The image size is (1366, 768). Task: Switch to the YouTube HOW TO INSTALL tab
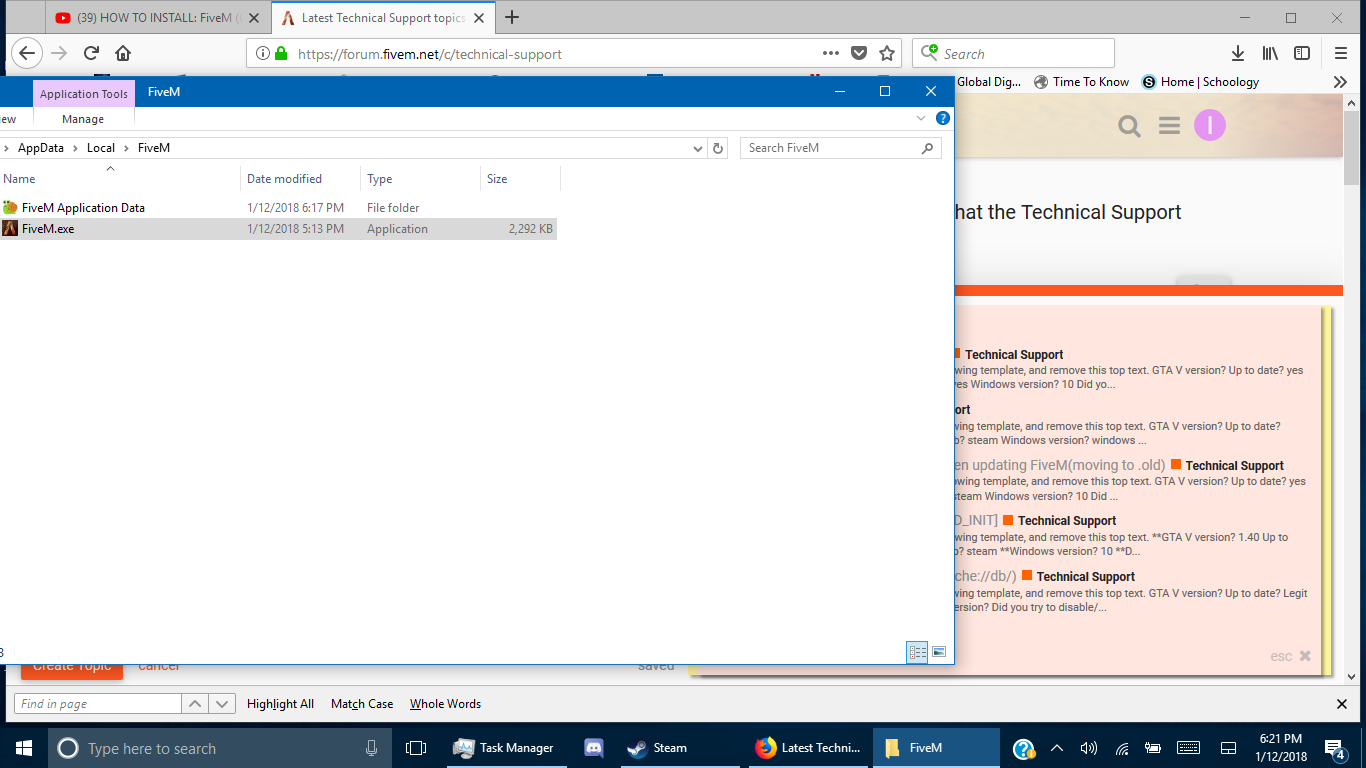tap(158, 17)
